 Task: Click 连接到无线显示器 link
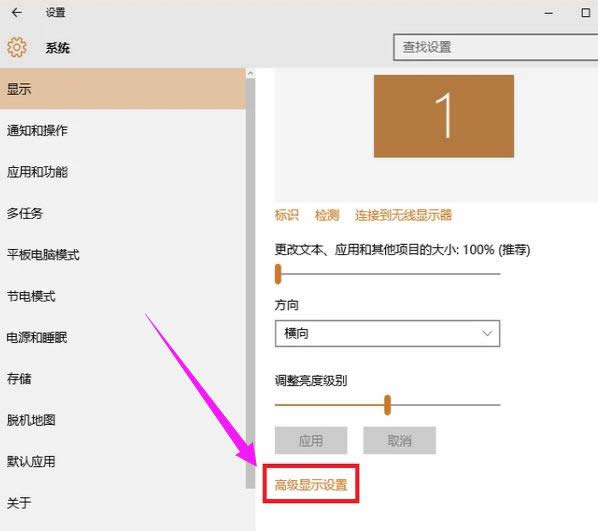[403, 215]
